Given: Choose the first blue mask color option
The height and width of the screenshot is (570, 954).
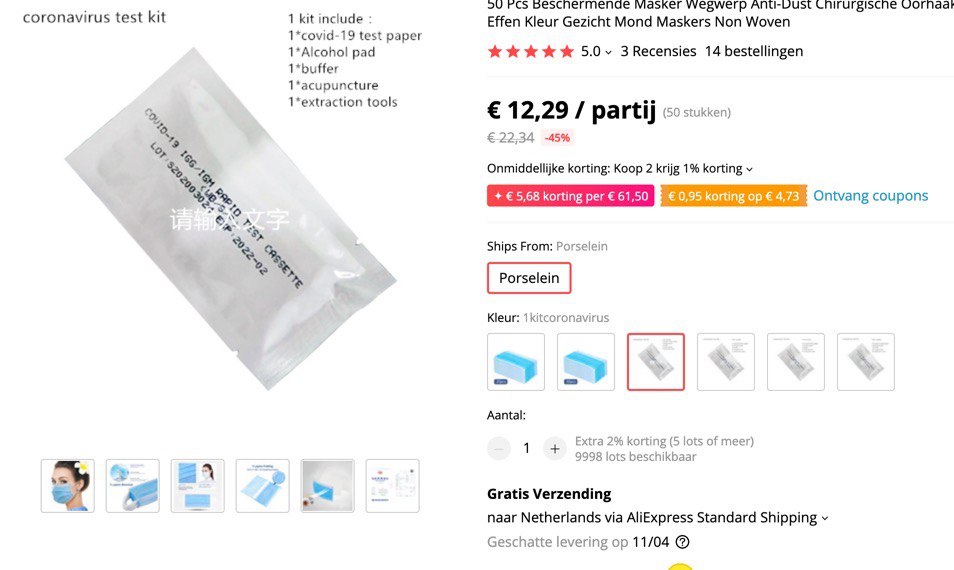Looking at the screenshot, I should (x=516, y=361).
